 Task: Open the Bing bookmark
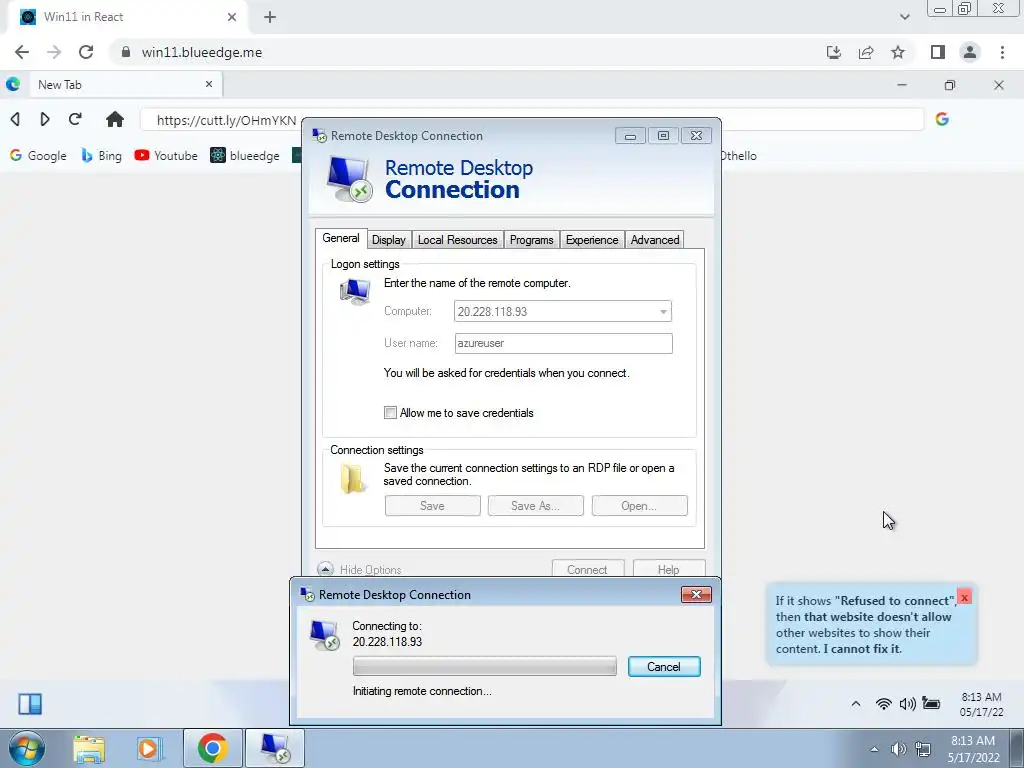101,155
